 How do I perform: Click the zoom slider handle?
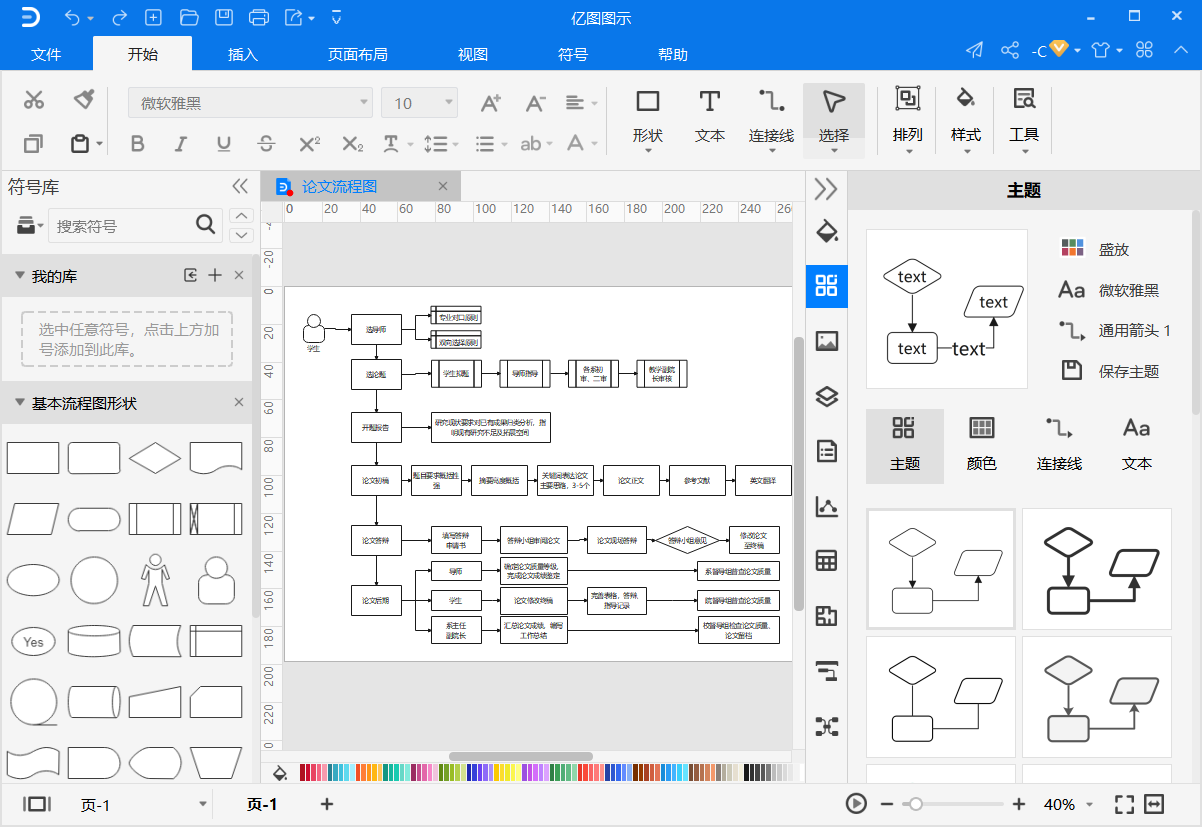coord(915,804)
